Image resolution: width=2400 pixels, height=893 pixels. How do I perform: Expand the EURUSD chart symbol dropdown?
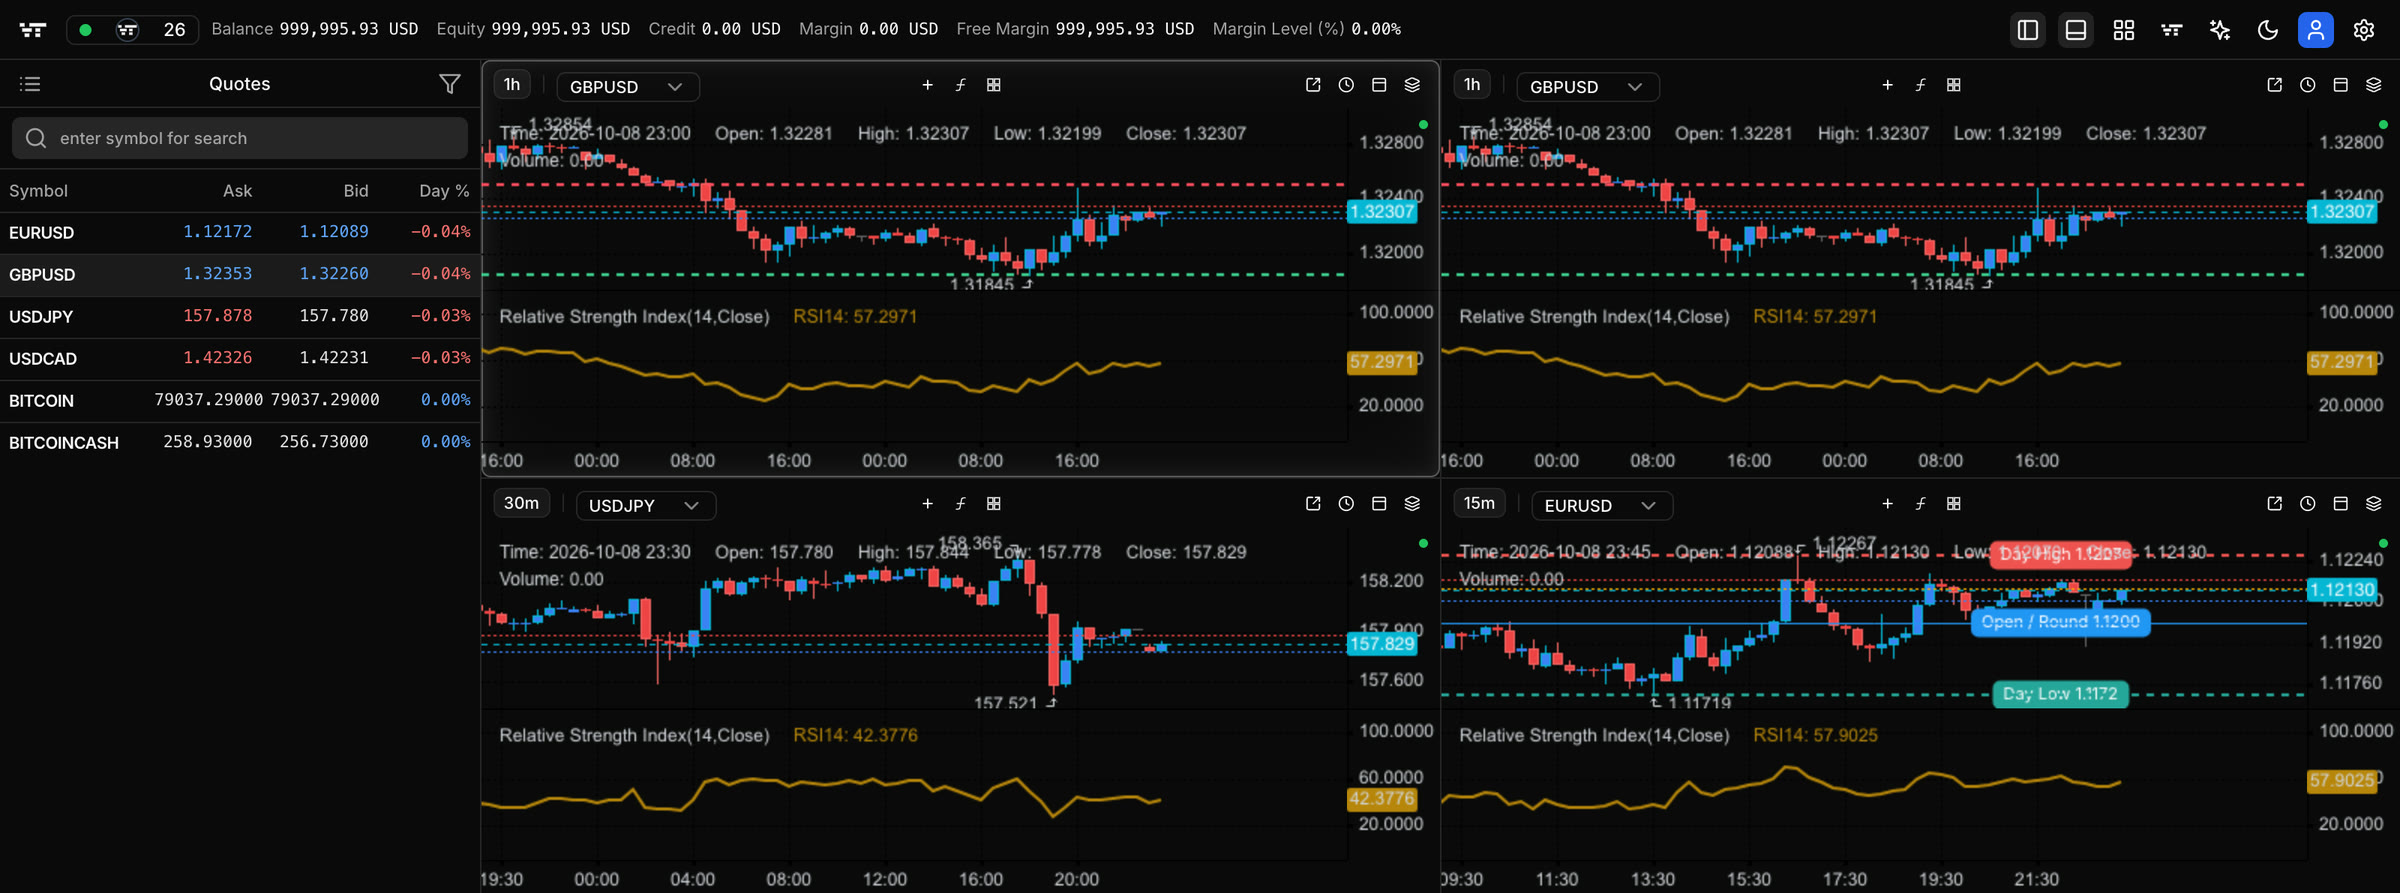[x=1602, y=506]
